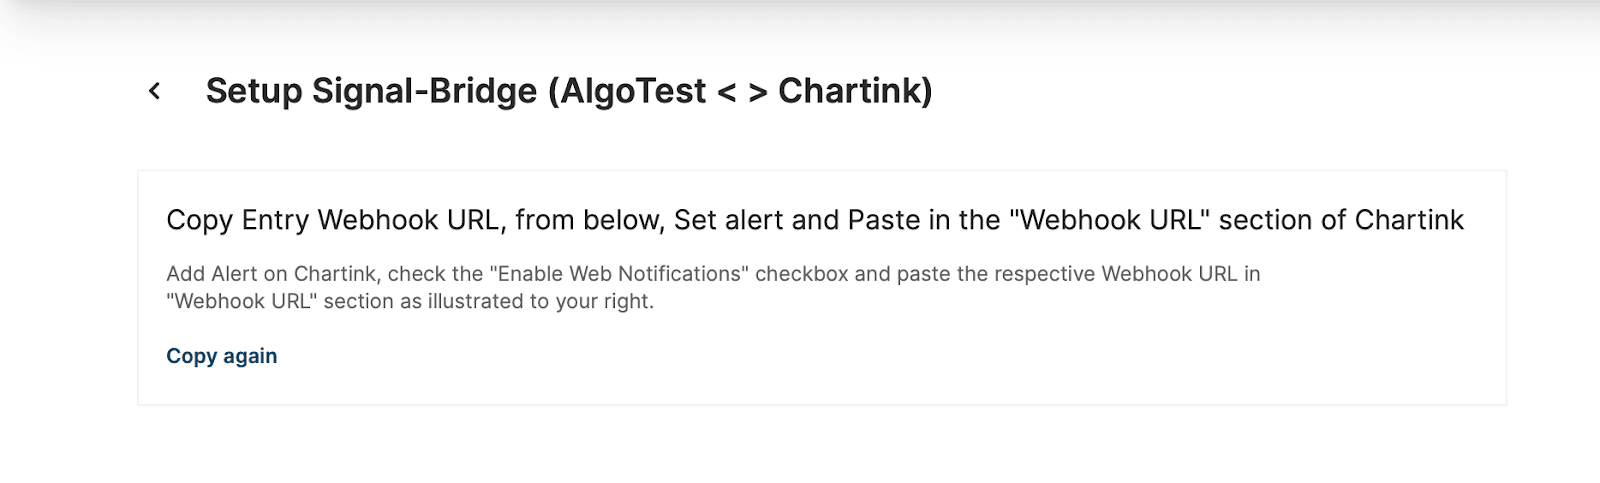Click the from below phrase in heading
Viewport: 1600px width, 483px height.
(x=589, y=220)
